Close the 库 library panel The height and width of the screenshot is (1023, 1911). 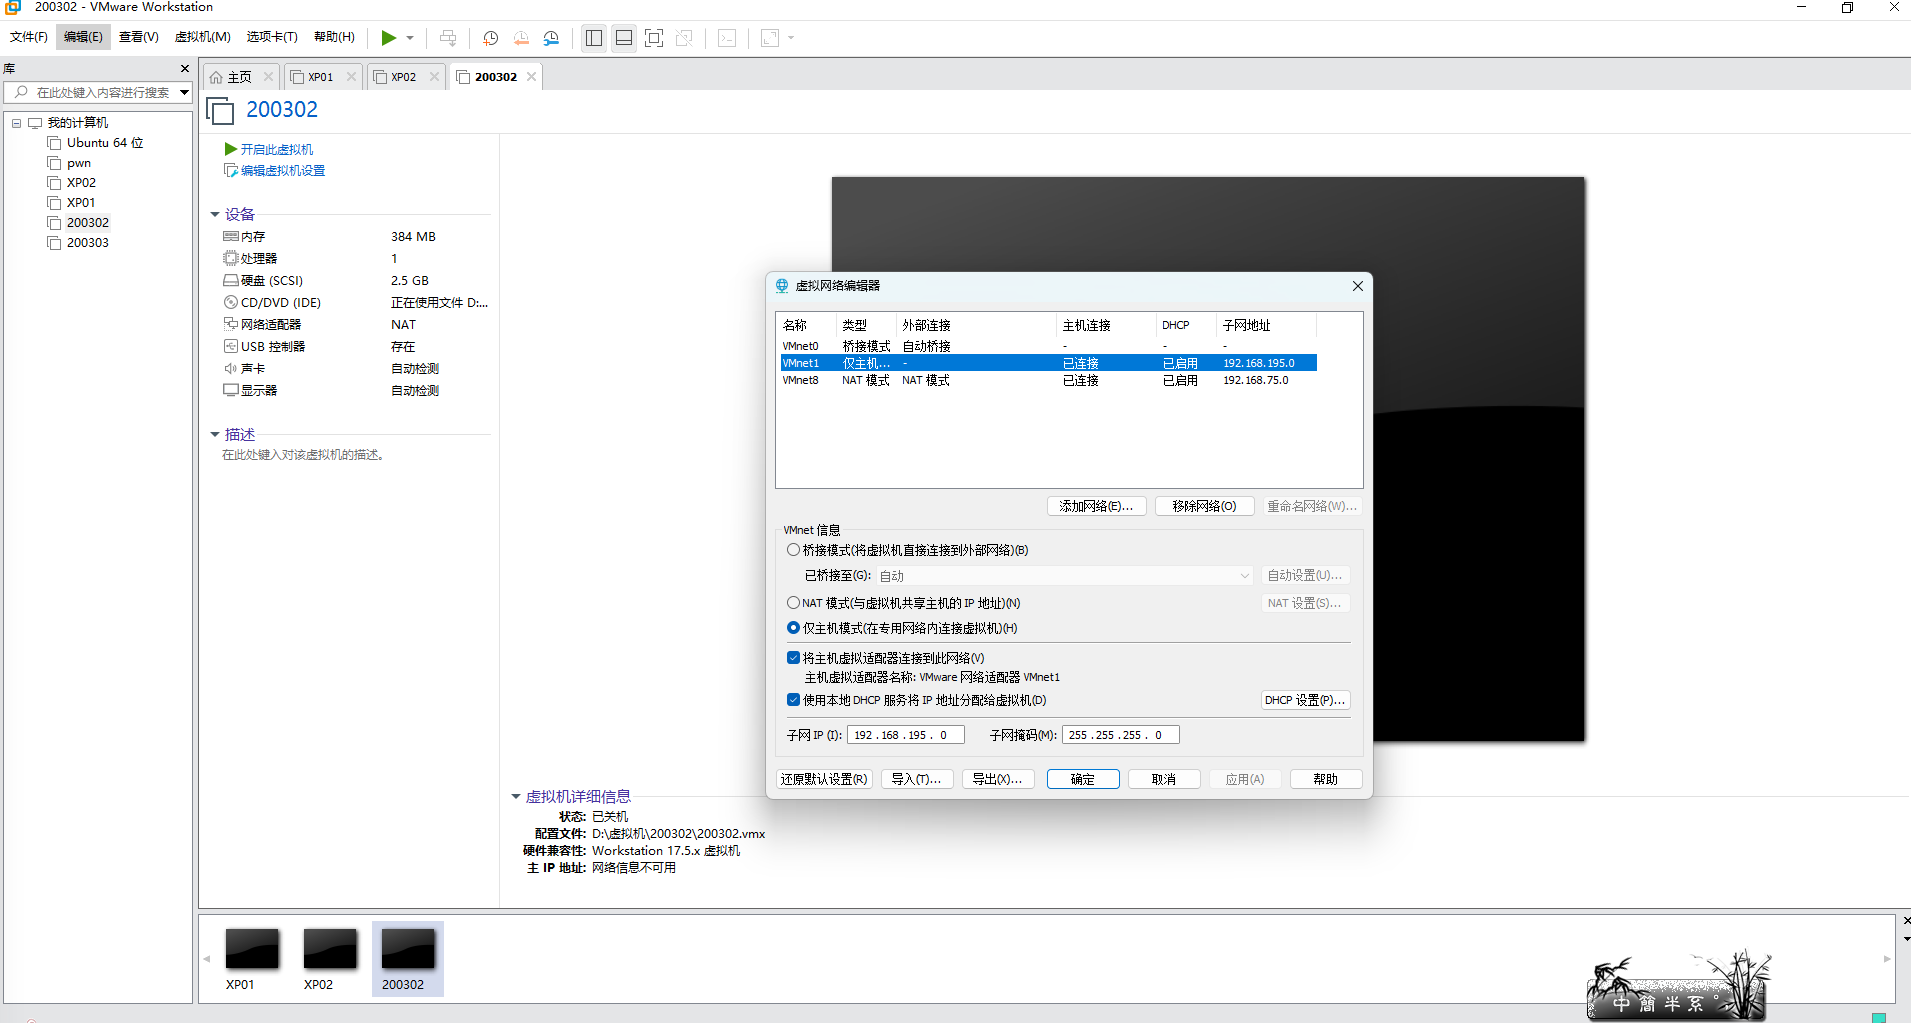(184, 68)
